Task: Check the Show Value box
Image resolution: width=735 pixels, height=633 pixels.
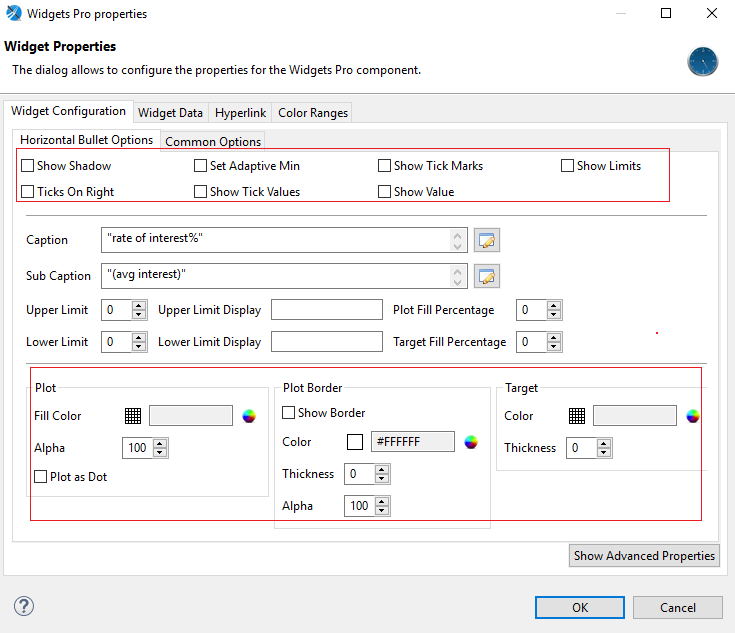Action: (x=384, y=191)
